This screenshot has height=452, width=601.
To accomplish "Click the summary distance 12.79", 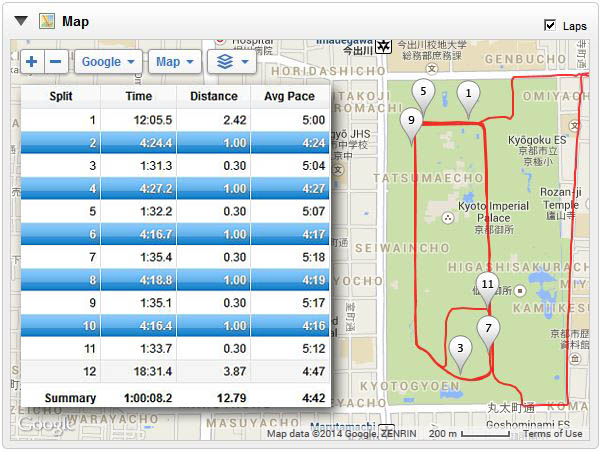I will 232,398.
